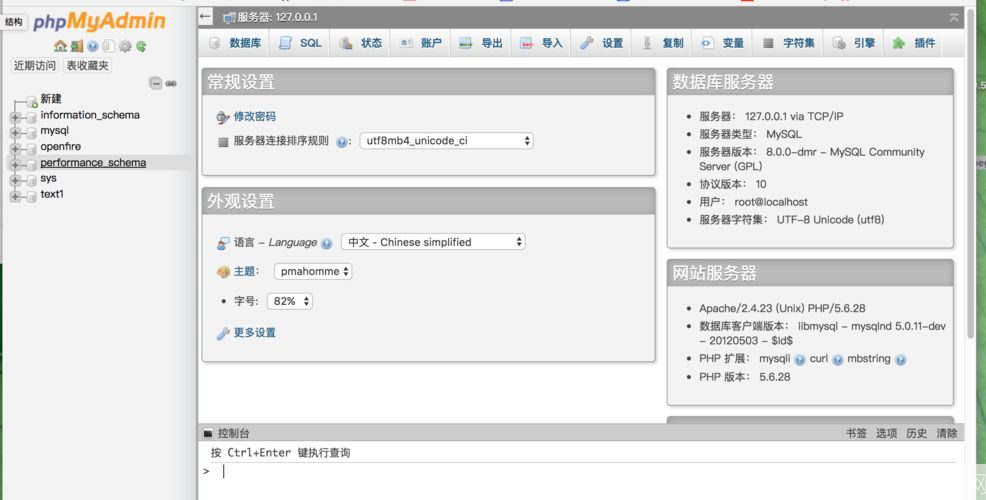This screenshot has width=986, height=500.
Task: Click 选项 in the console bar
Action: [x=886, y=433]
